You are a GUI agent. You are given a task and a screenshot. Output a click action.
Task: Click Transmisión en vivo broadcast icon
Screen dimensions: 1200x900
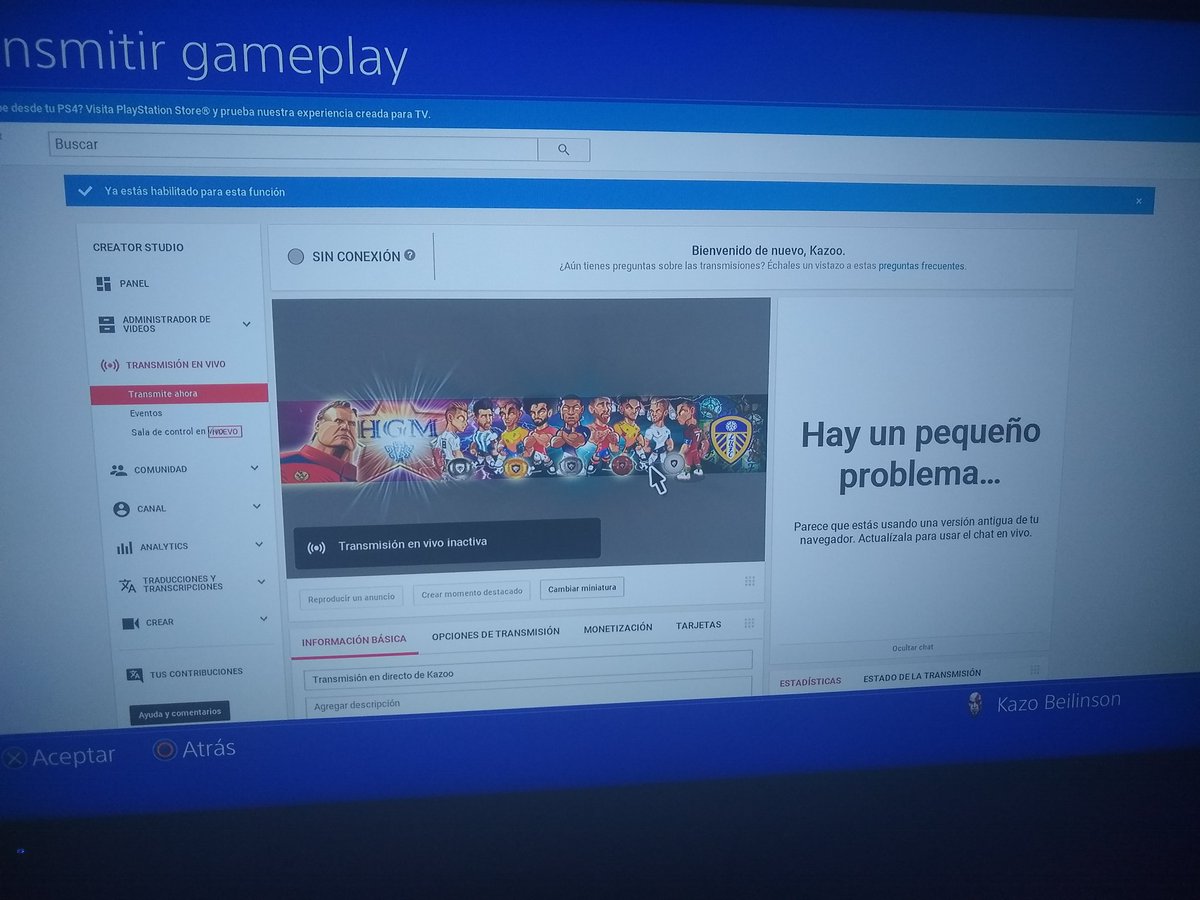110,365
